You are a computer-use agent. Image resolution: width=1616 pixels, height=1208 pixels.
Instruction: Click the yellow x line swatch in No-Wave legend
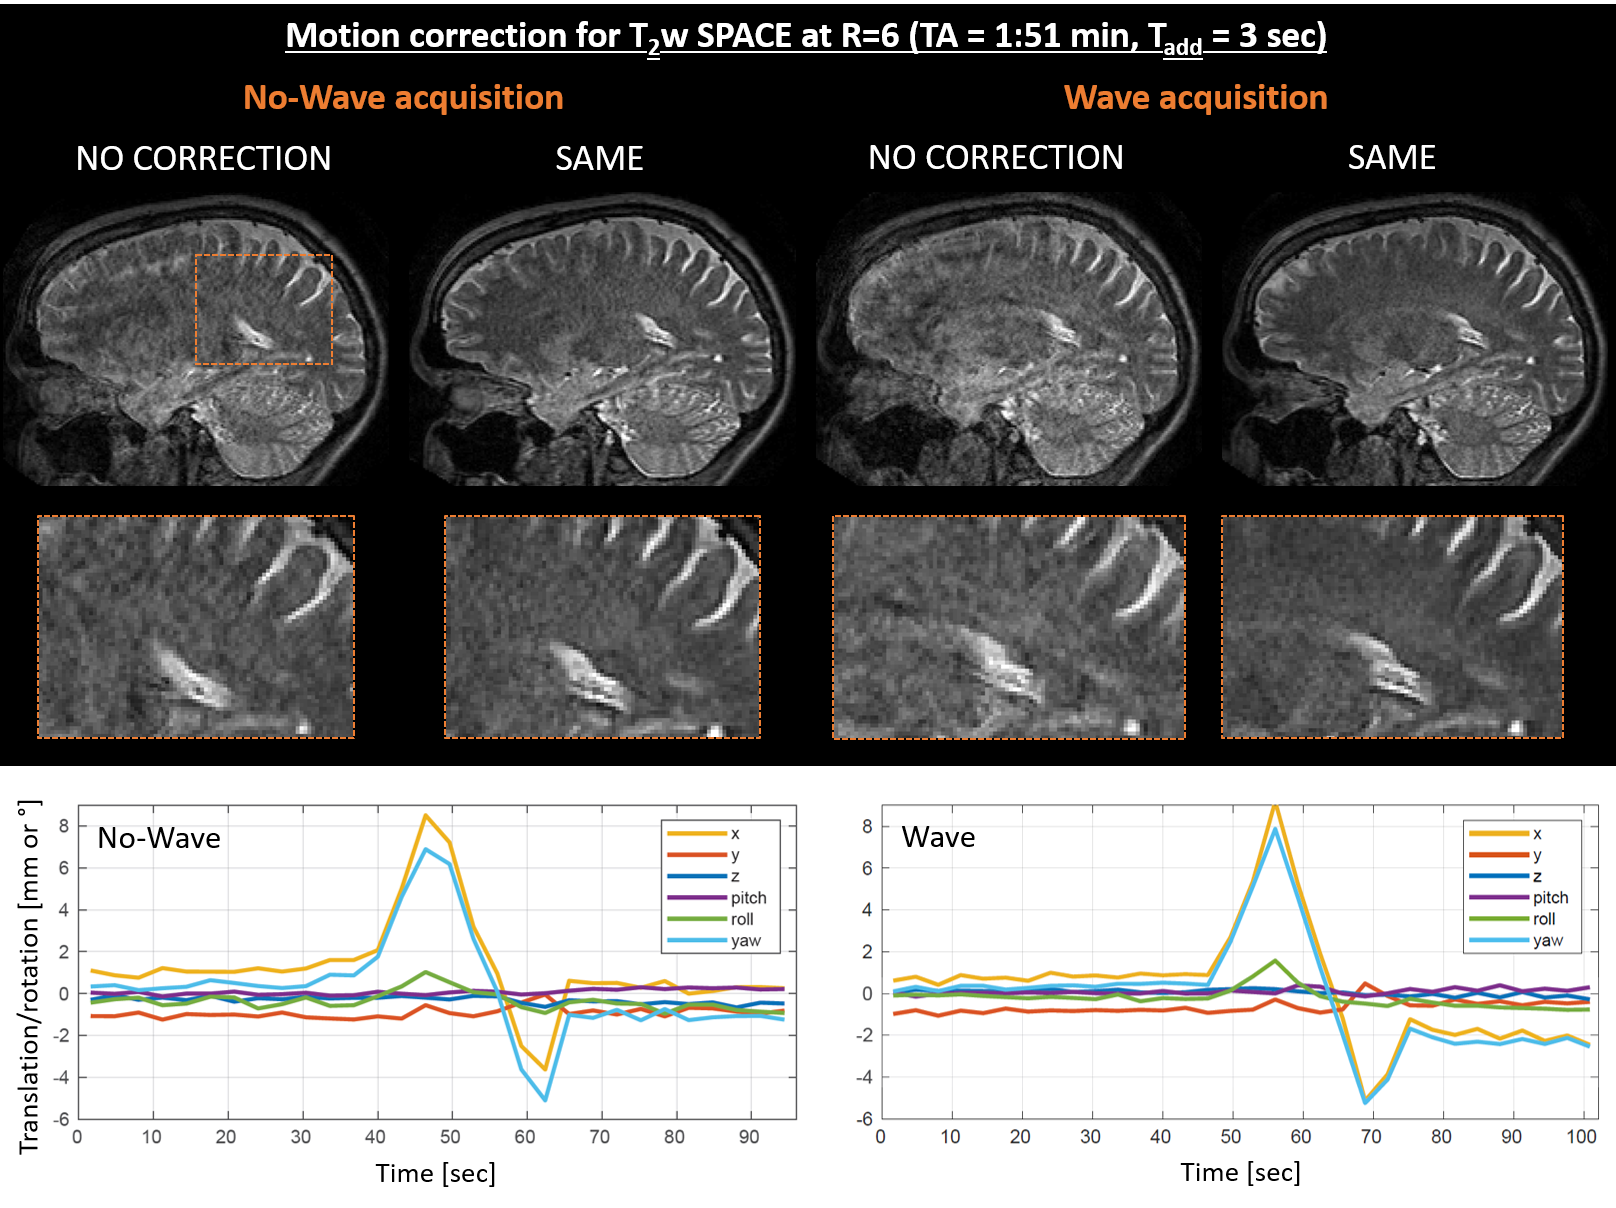(696, 834)
